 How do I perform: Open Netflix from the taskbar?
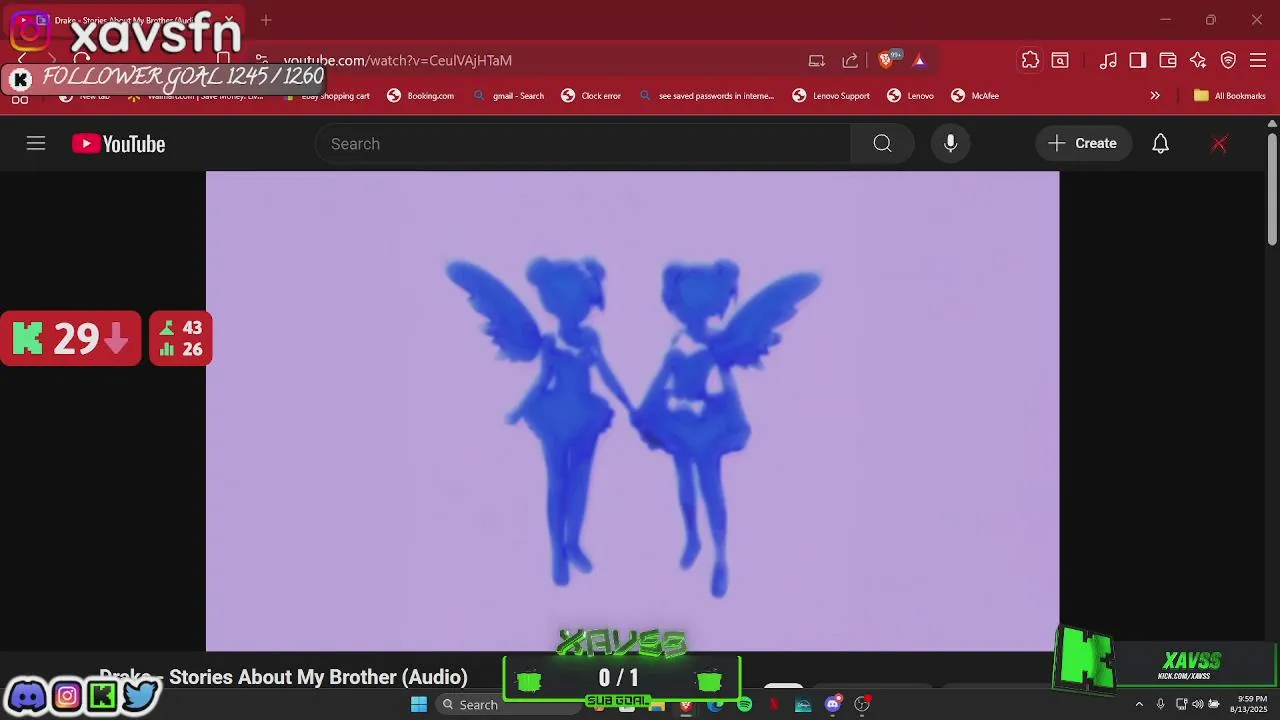click(773, 705)
